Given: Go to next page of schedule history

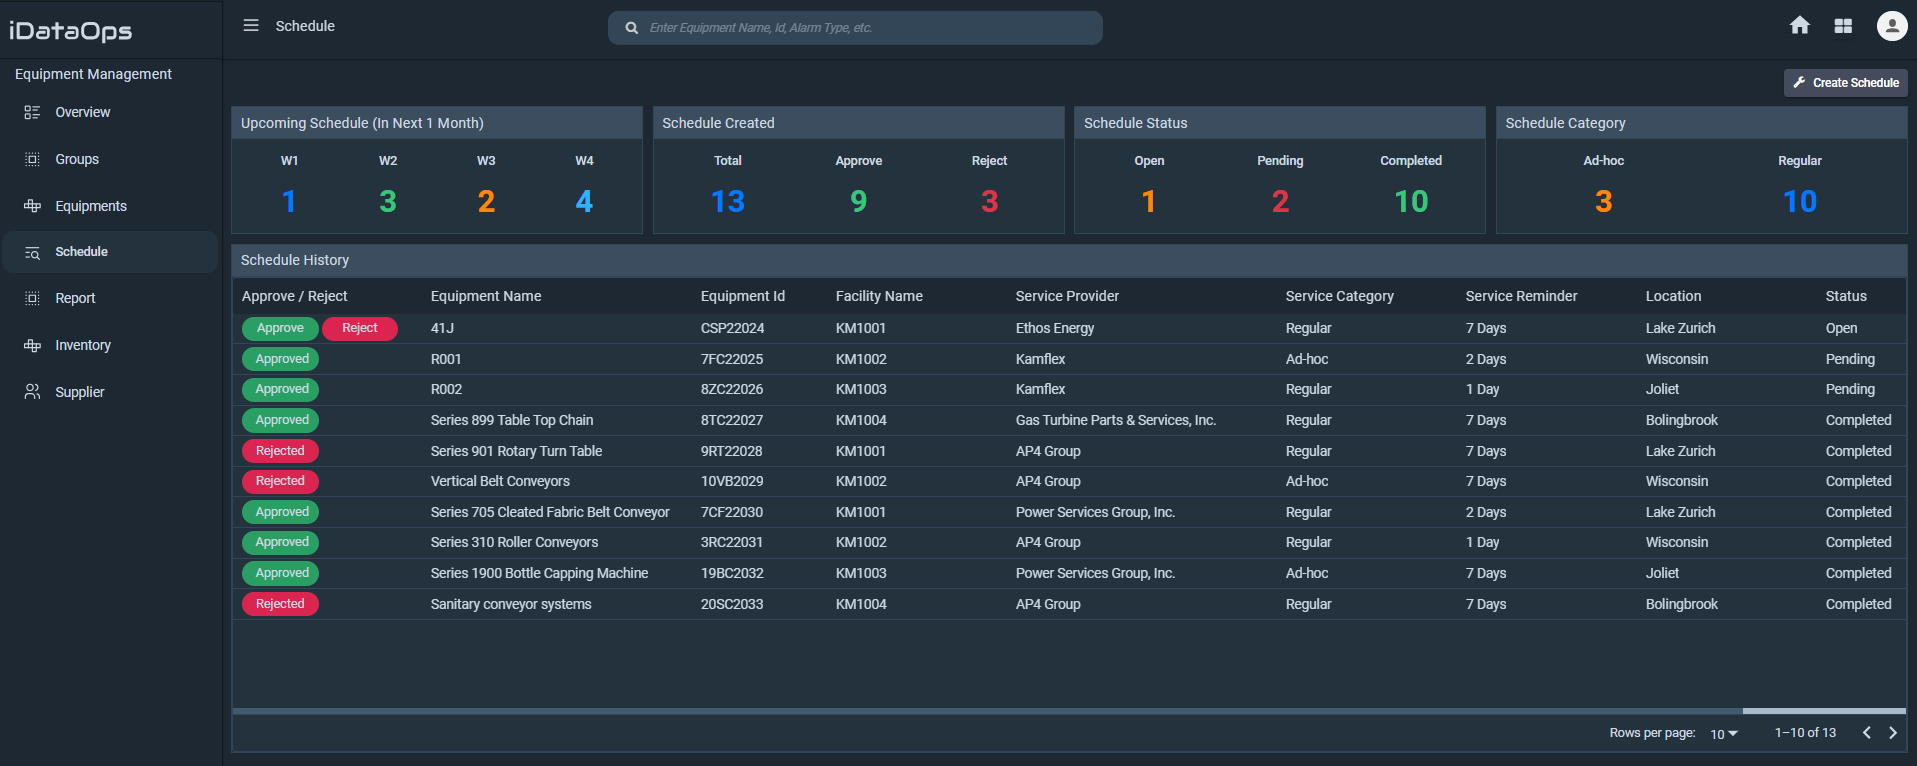Looking at the screenshot, I should (x=1892, y=733).
